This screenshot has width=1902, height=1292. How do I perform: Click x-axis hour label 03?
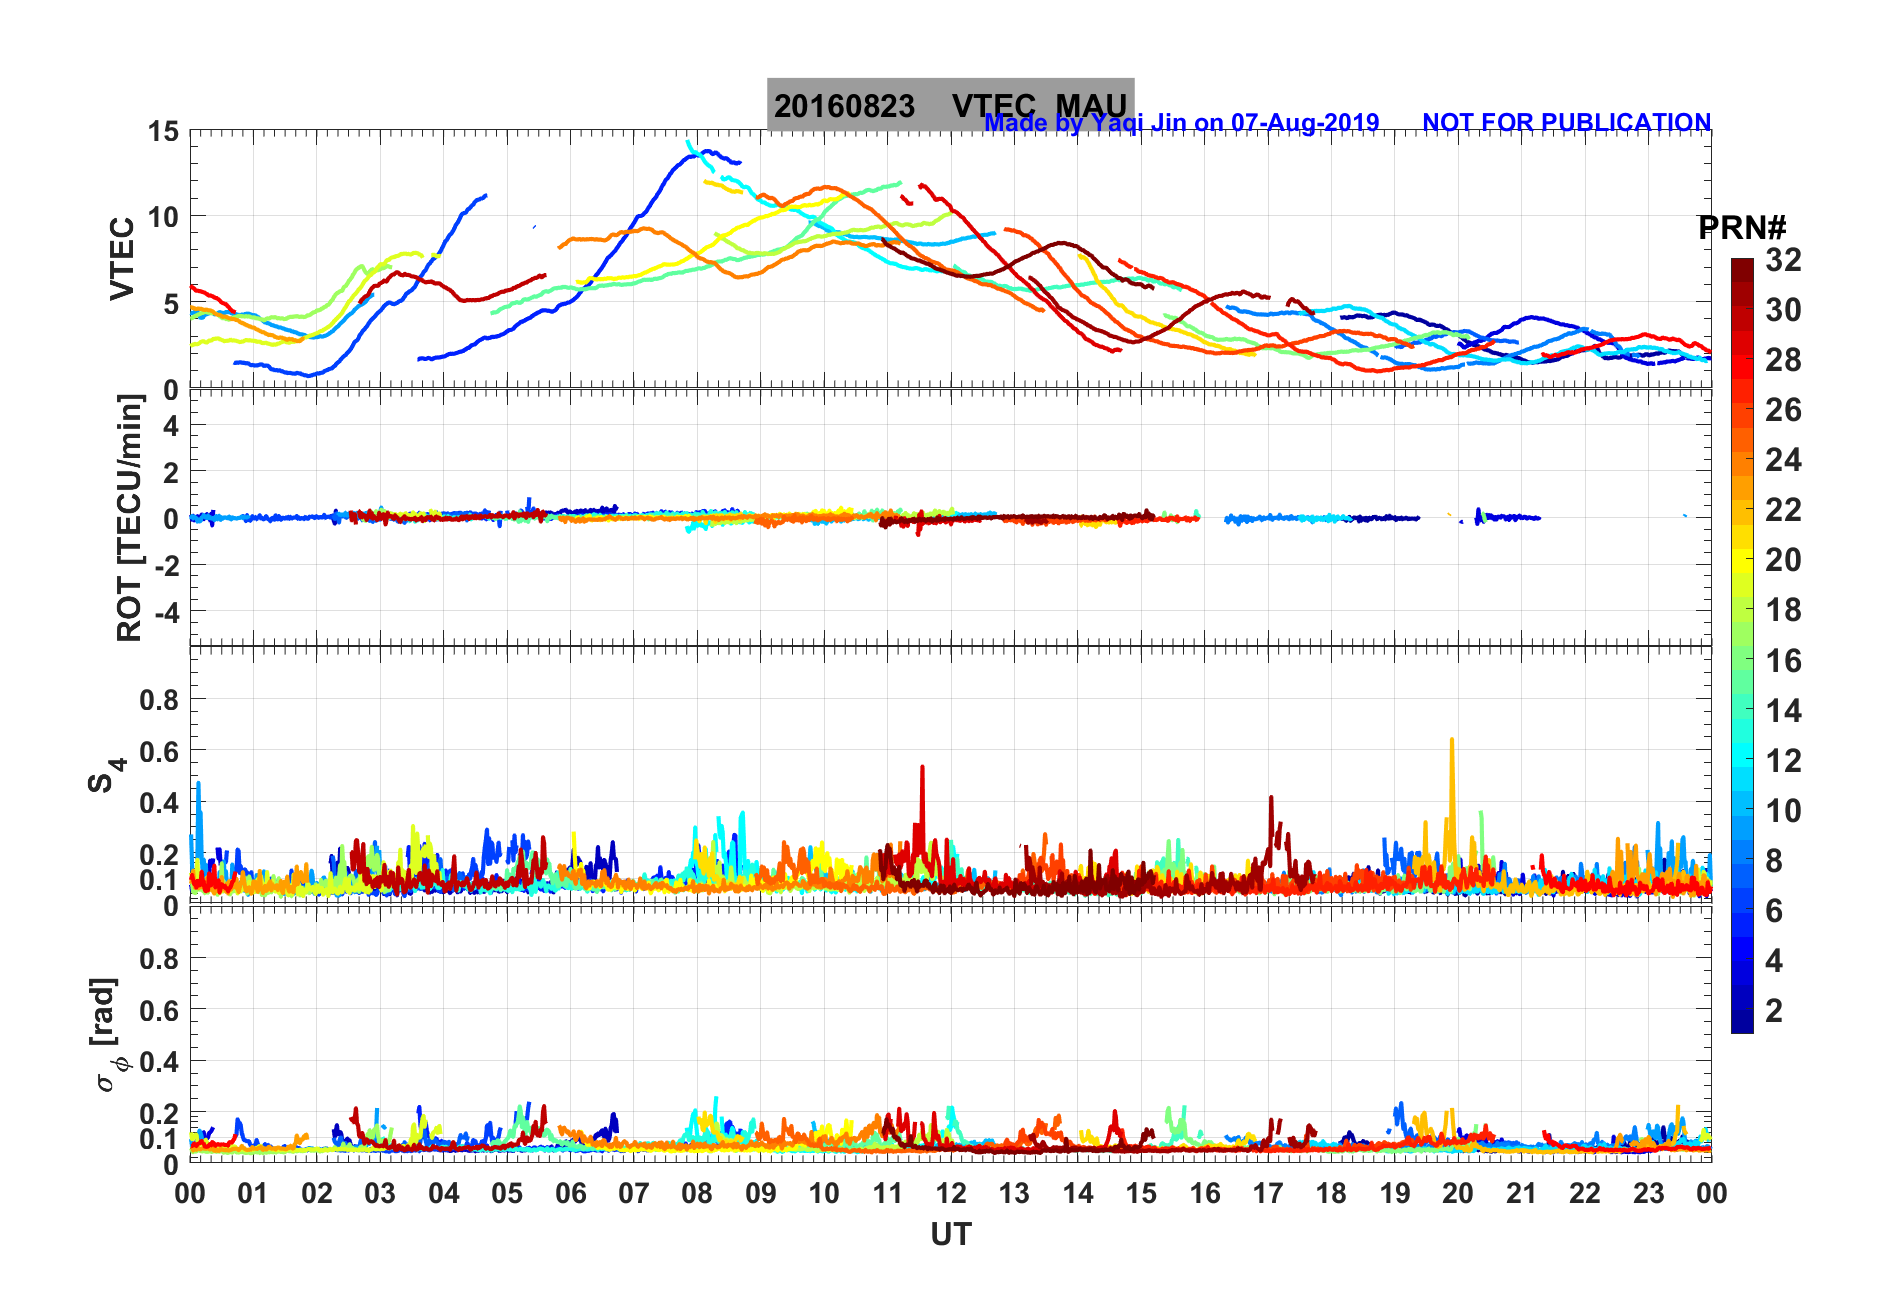click(380, 1193)
